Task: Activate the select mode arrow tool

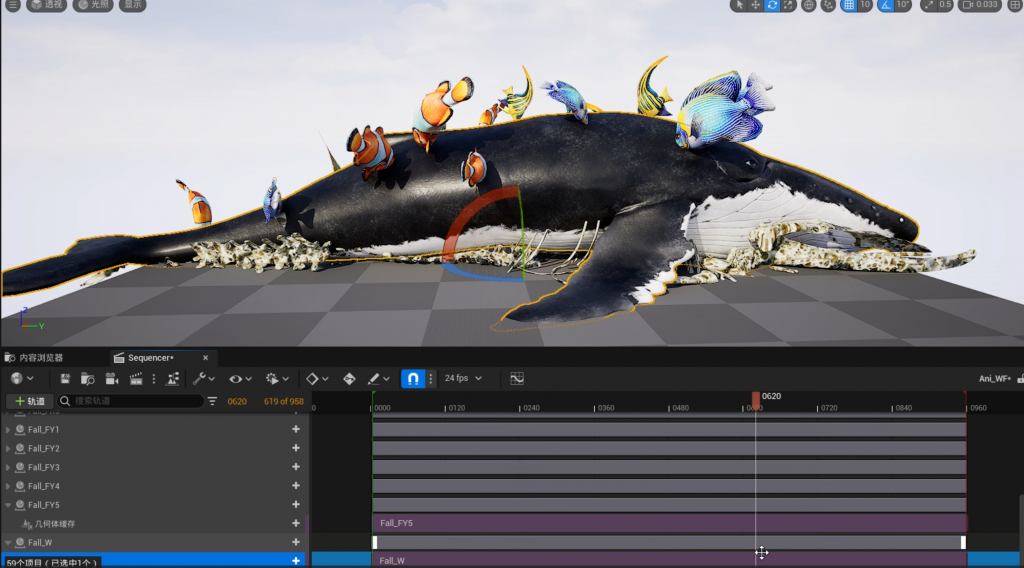Action: pos(739,5)
